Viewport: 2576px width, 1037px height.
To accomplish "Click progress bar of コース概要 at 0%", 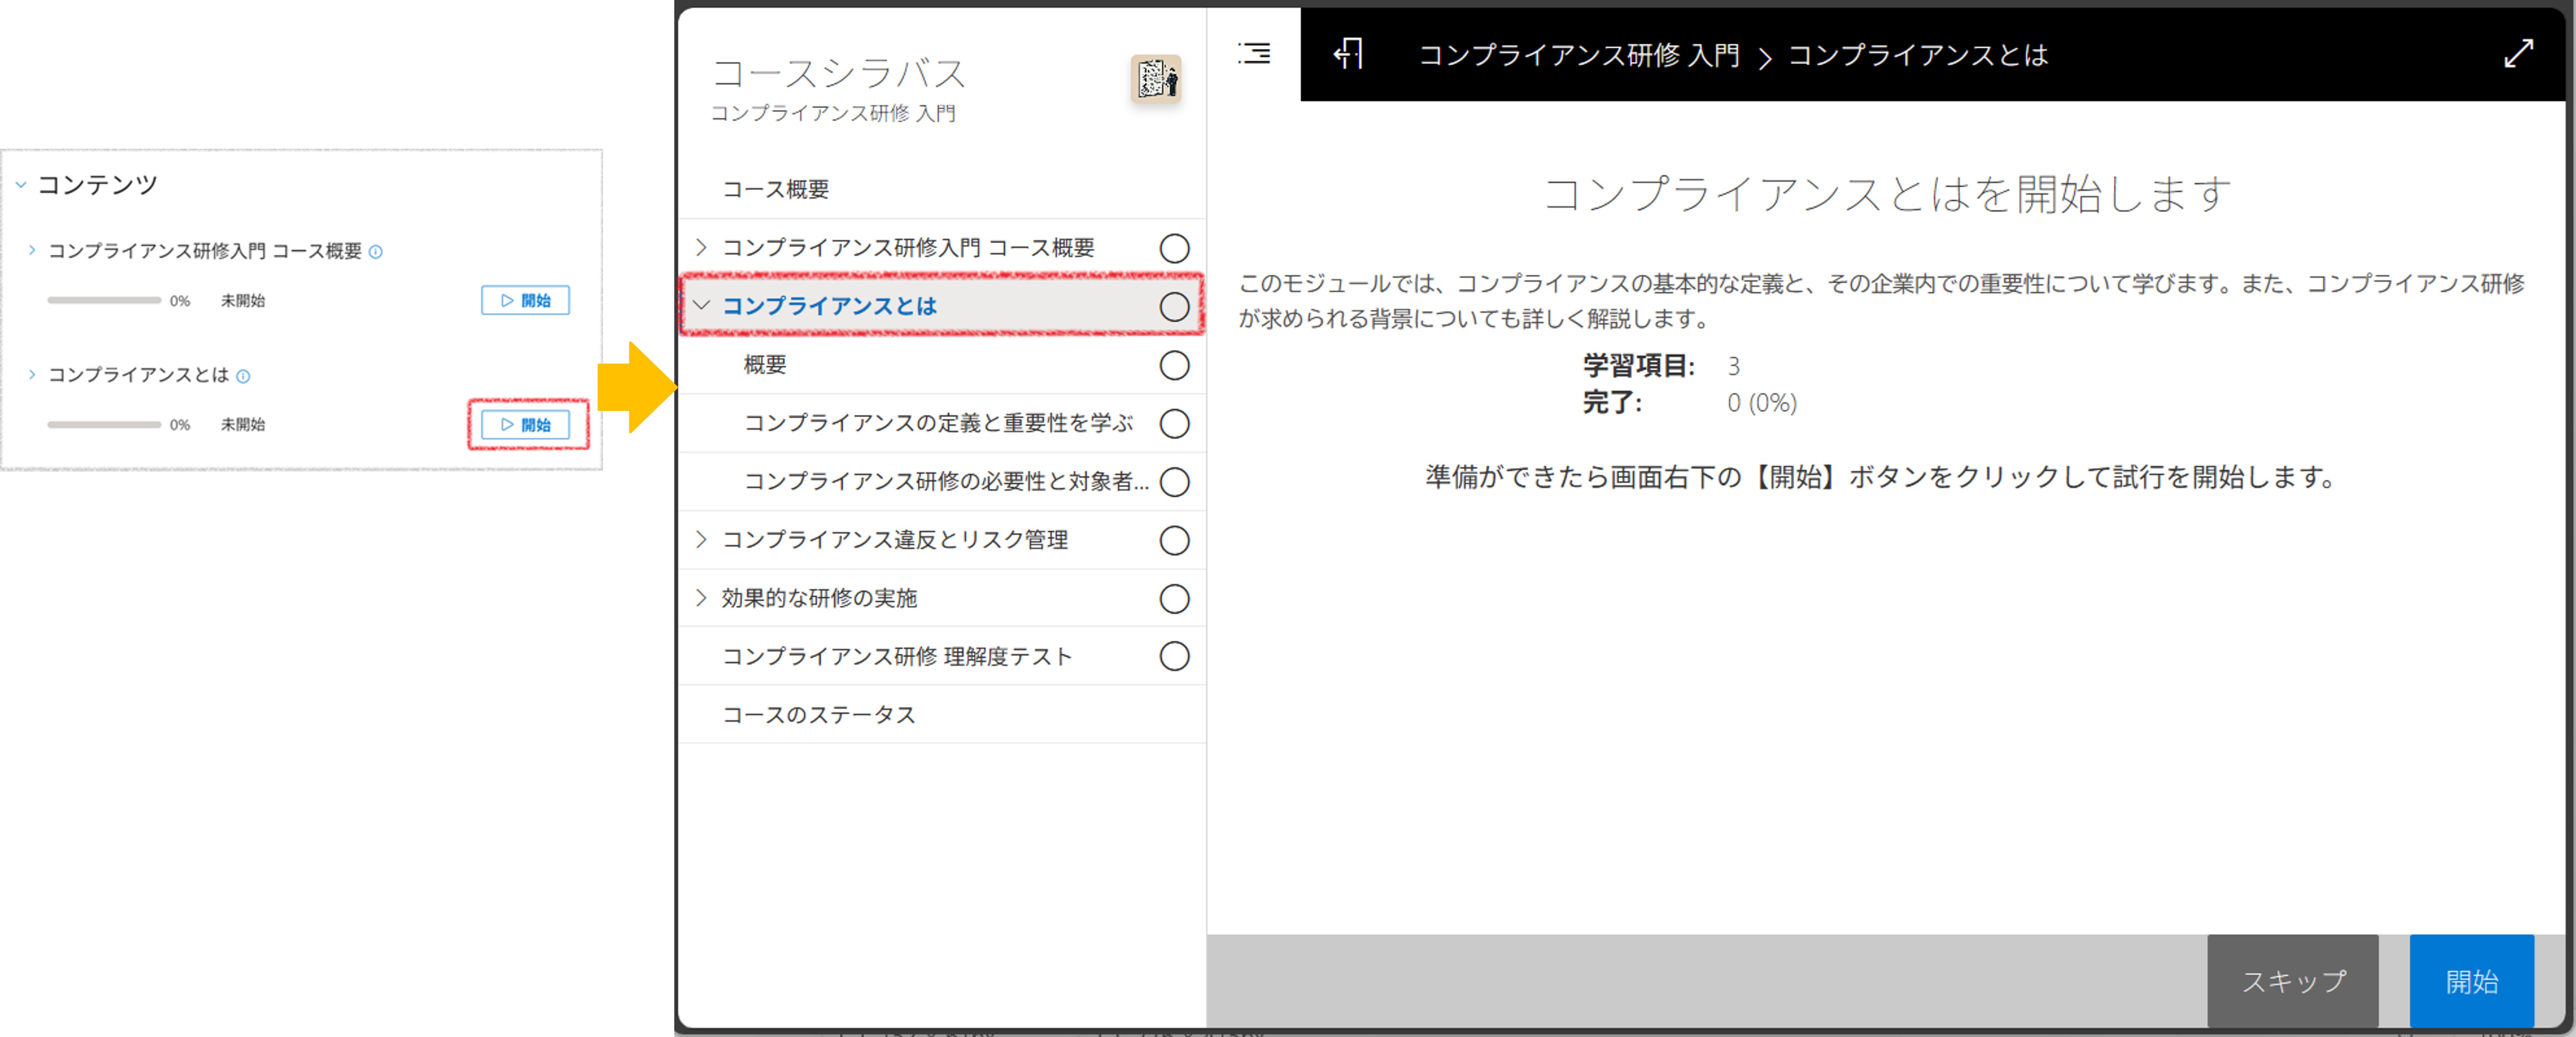I will tap(104, 300).
